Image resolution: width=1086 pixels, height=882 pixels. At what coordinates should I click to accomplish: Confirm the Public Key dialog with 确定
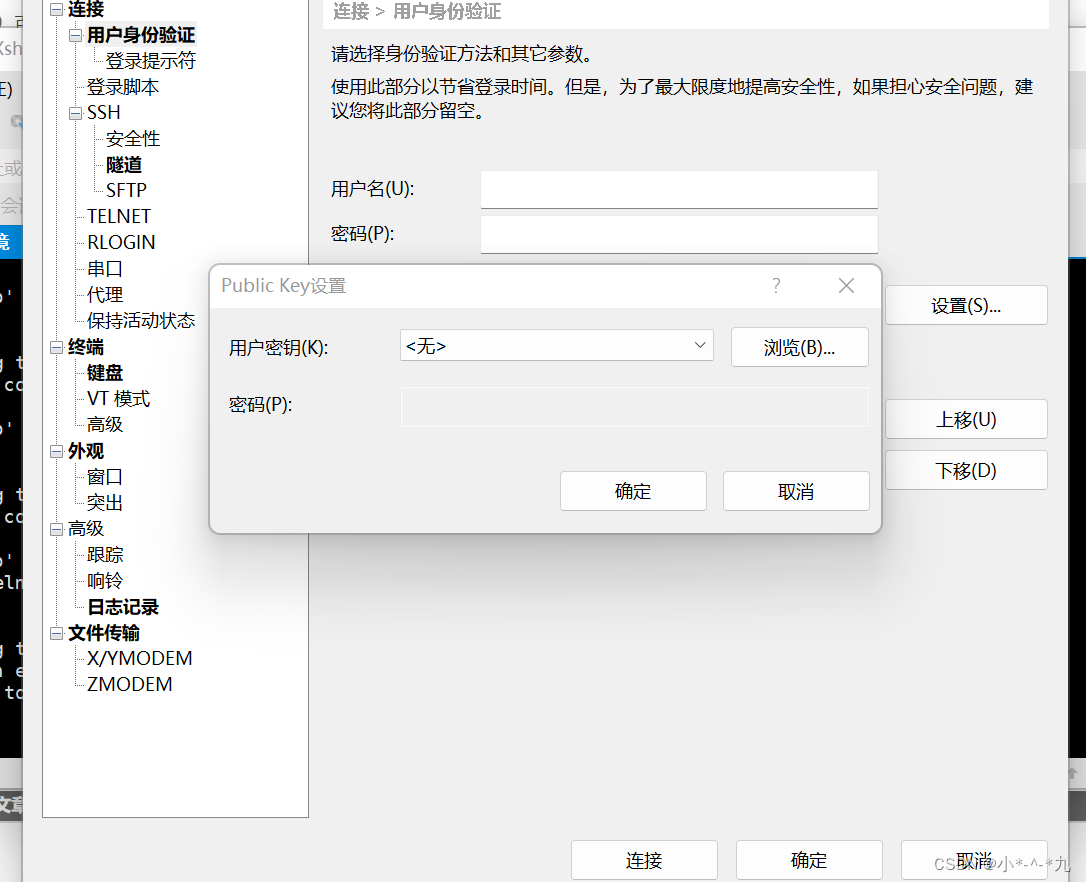click(x=632, y=490)
